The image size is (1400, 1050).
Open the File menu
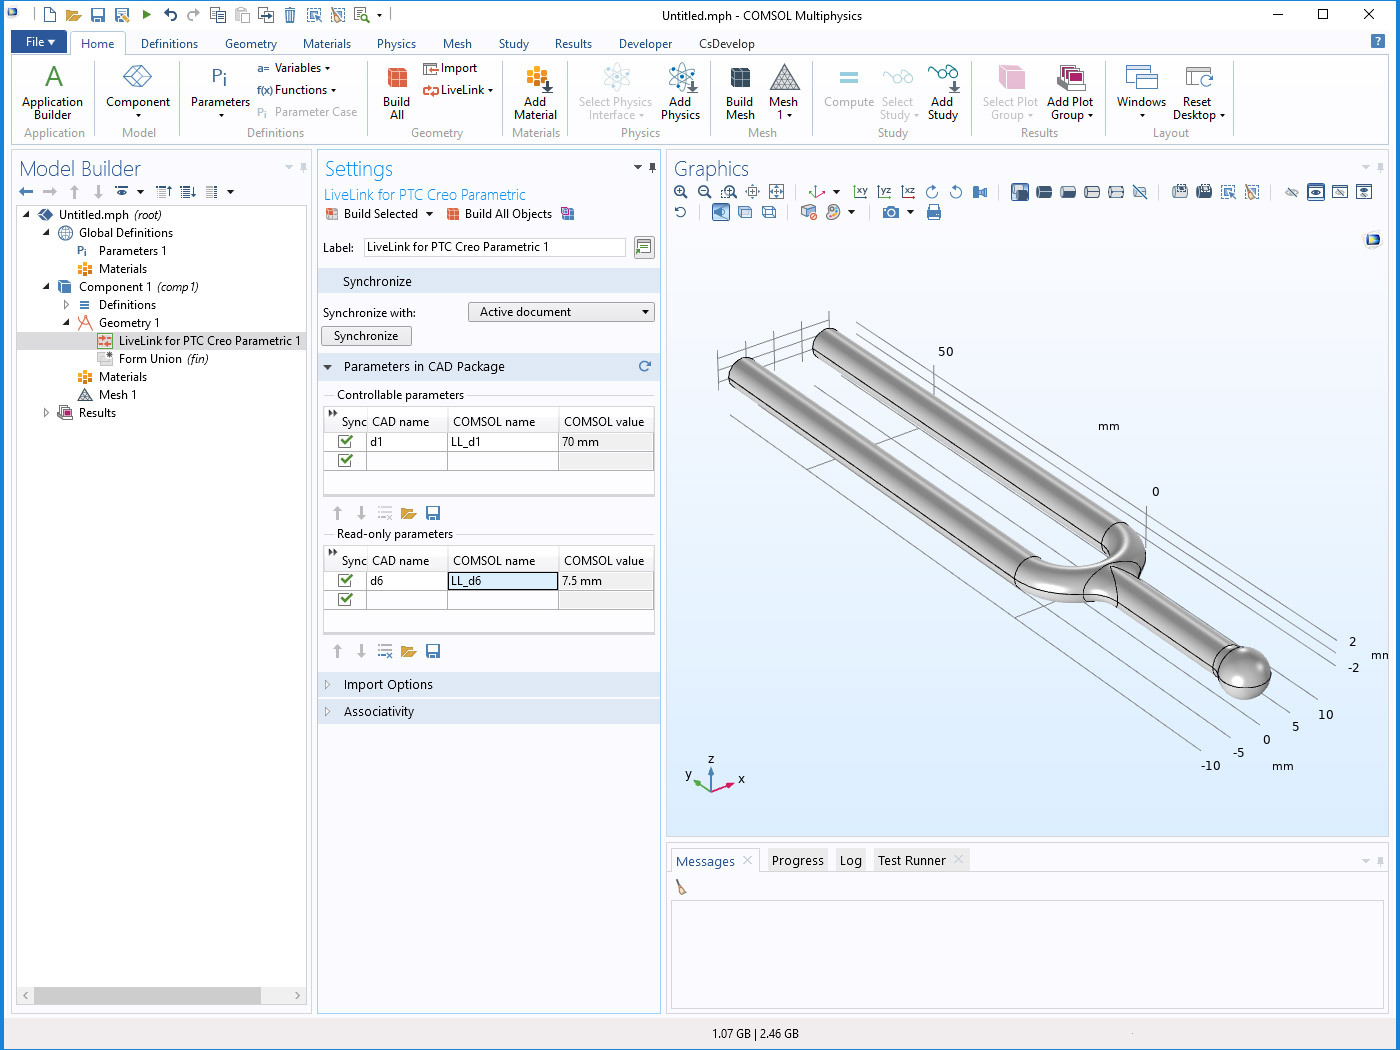coord(38,41)
